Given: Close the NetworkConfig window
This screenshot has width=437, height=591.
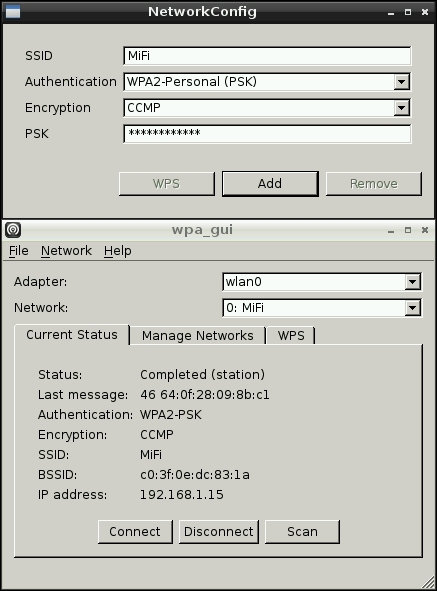Looking at the screenshot, I should (x=425, y=12).
